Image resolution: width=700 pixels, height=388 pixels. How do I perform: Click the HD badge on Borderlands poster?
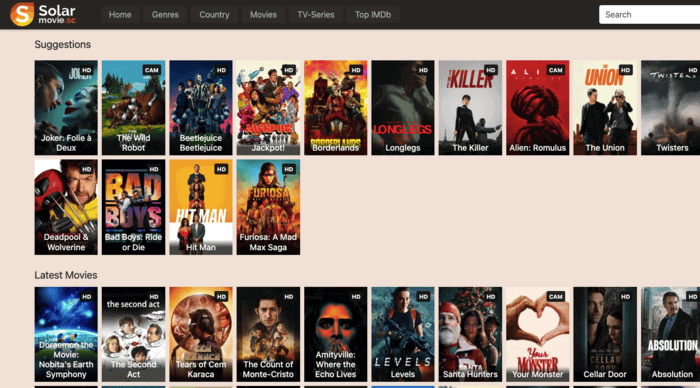point(356,70)
